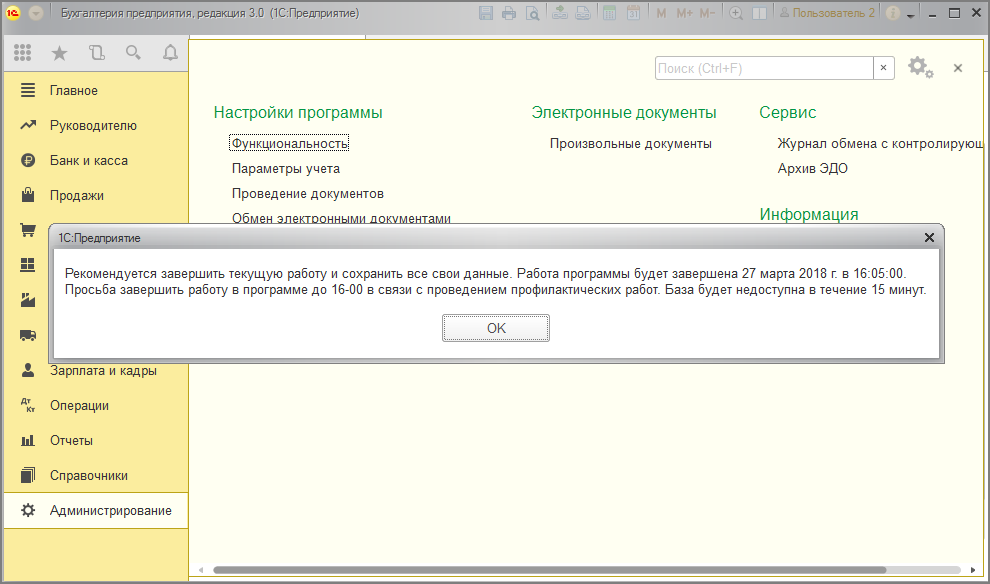This screenshot has height=584, width=990.
Task: Open the Параметры учета link
Action: click(x=286, y=169)
